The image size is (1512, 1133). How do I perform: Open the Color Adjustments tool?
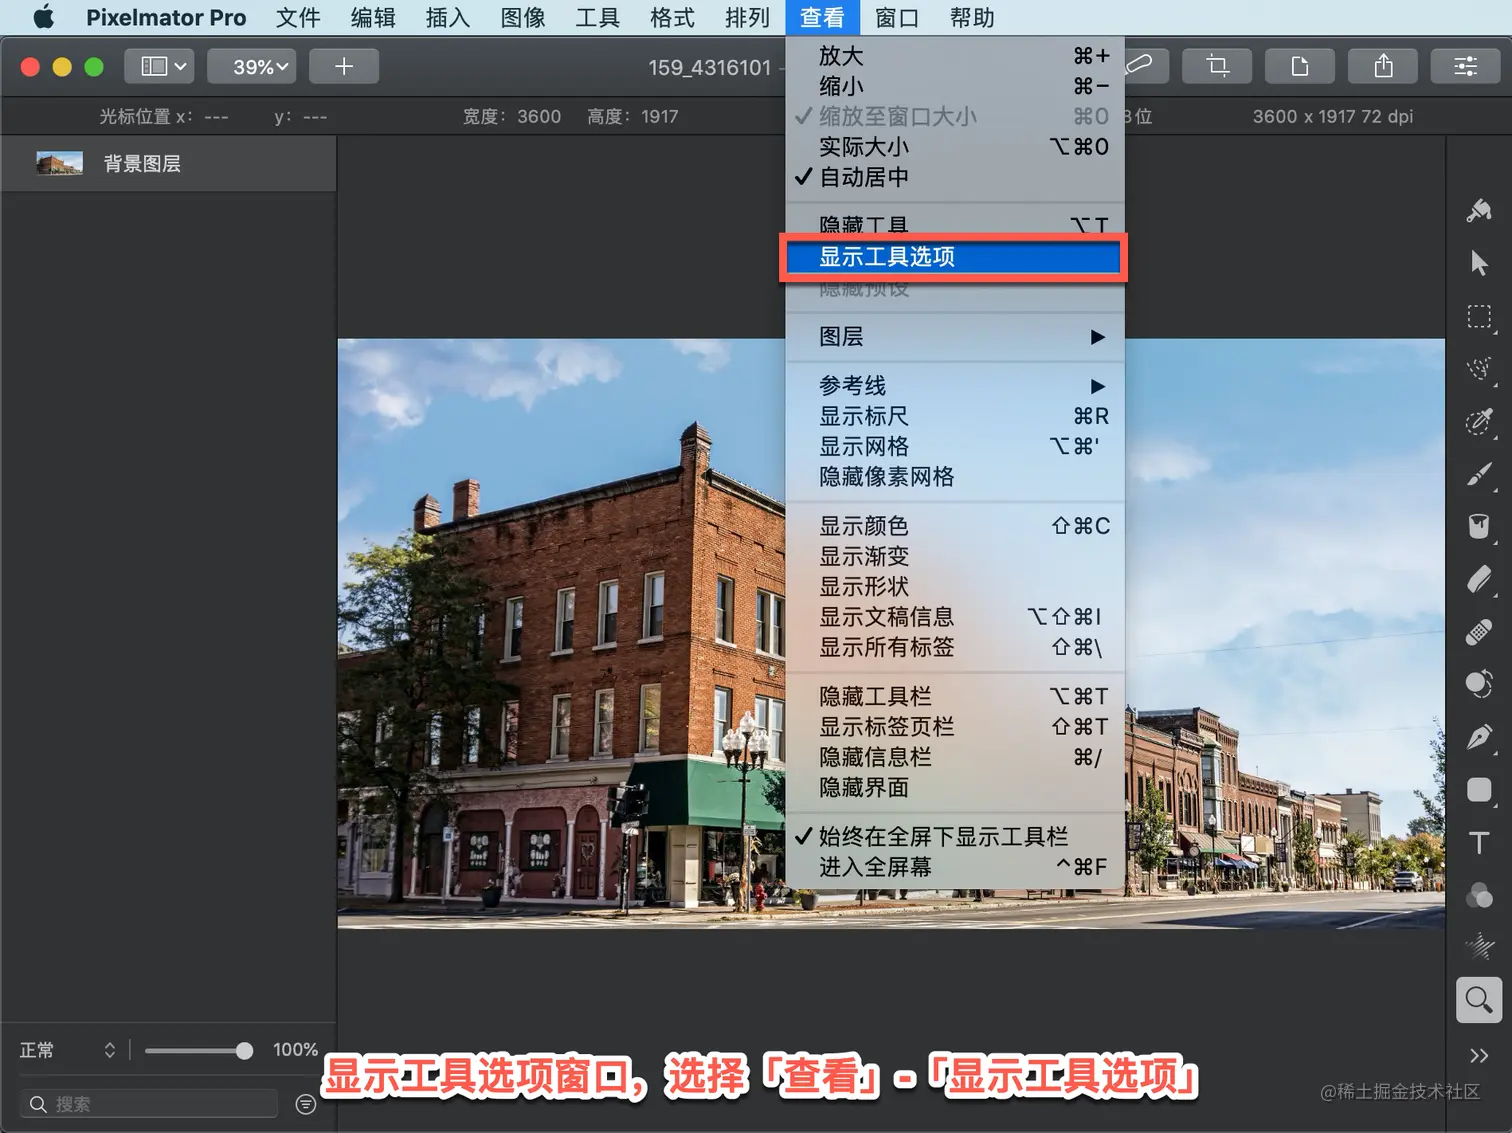coord(1479,895)
